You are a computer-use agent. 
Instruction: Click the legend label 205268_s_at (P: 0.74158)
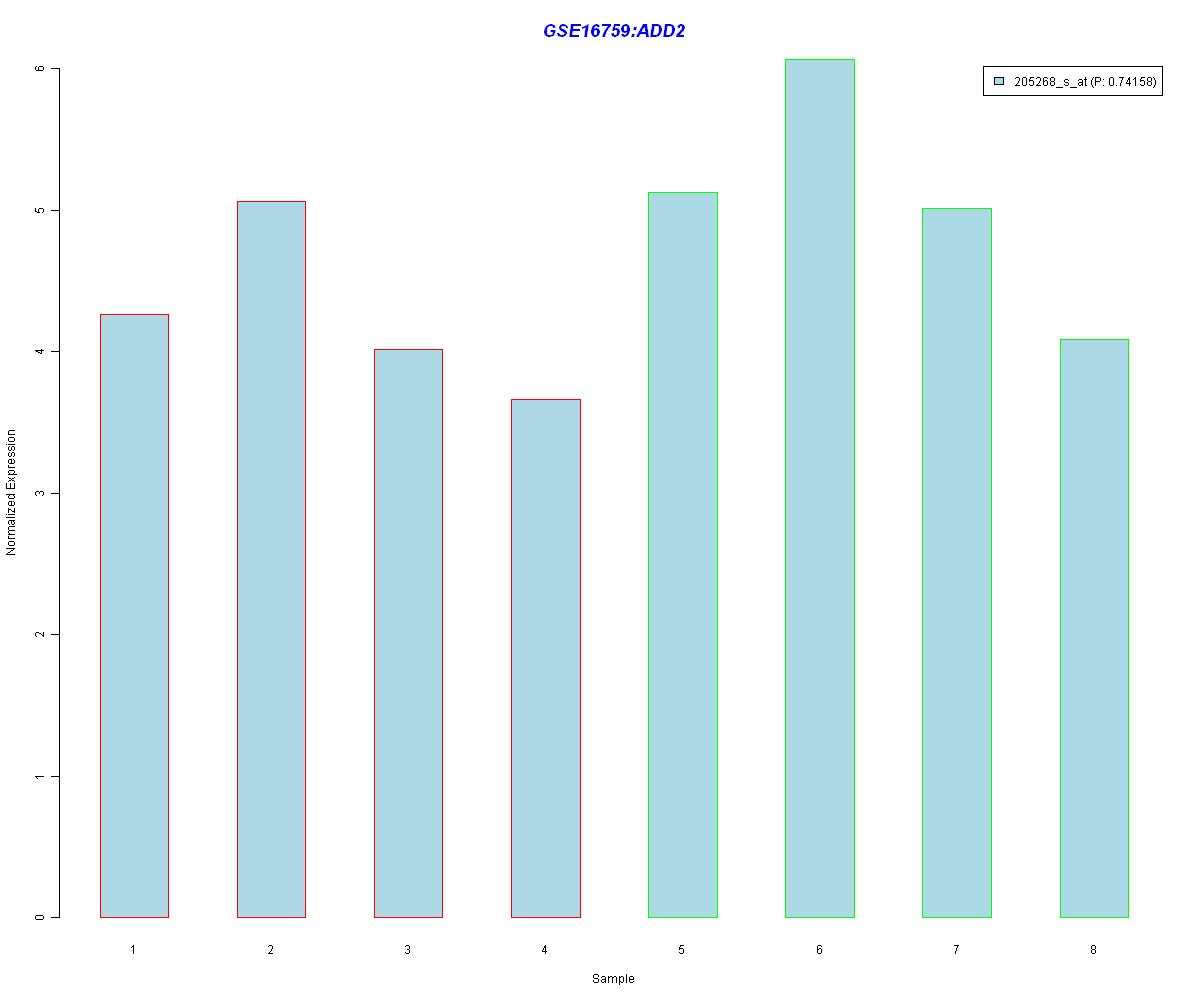click(x=1085, y=83)
